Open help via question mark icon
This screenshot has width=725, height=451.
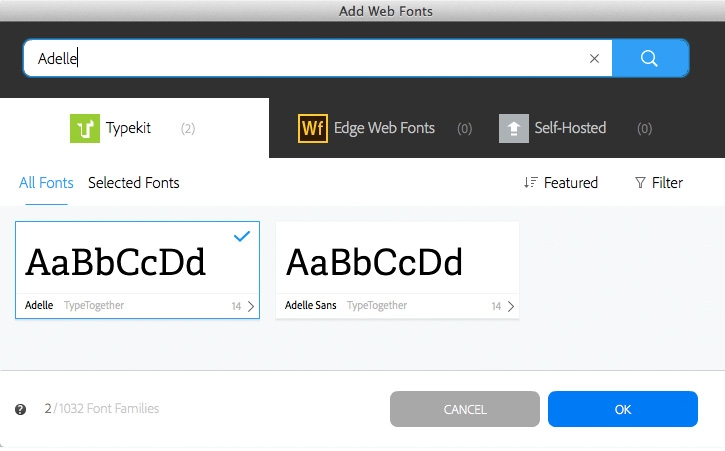[20, 409]
